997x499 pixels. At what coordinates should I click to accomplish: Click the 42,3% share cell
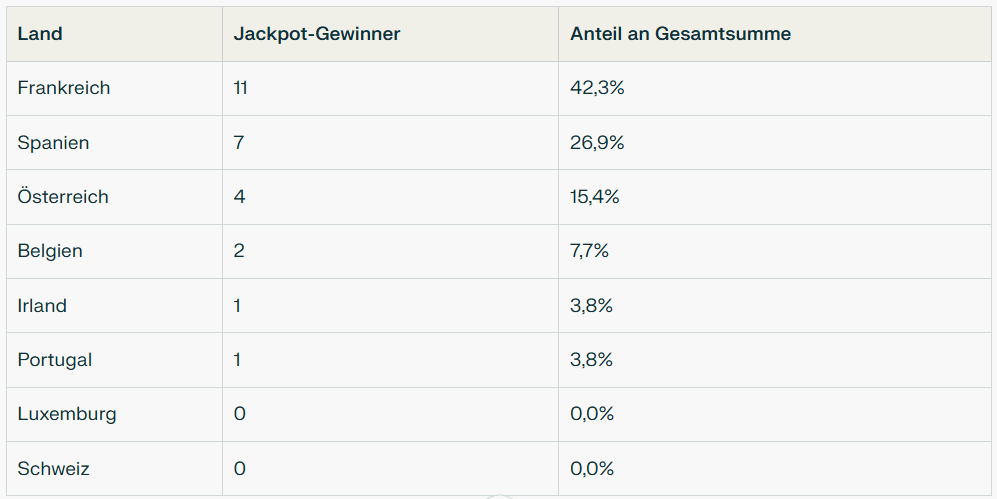click(x=597, y=88)
